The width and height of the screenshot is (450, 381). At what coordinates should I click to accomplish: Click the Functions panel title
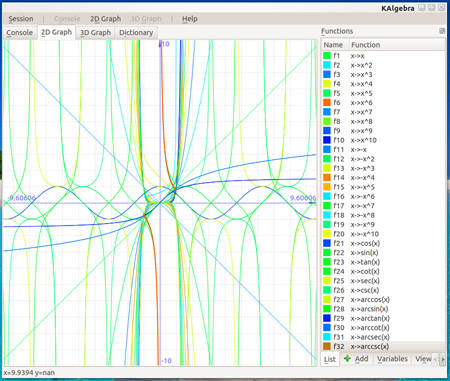coord(337,31)
